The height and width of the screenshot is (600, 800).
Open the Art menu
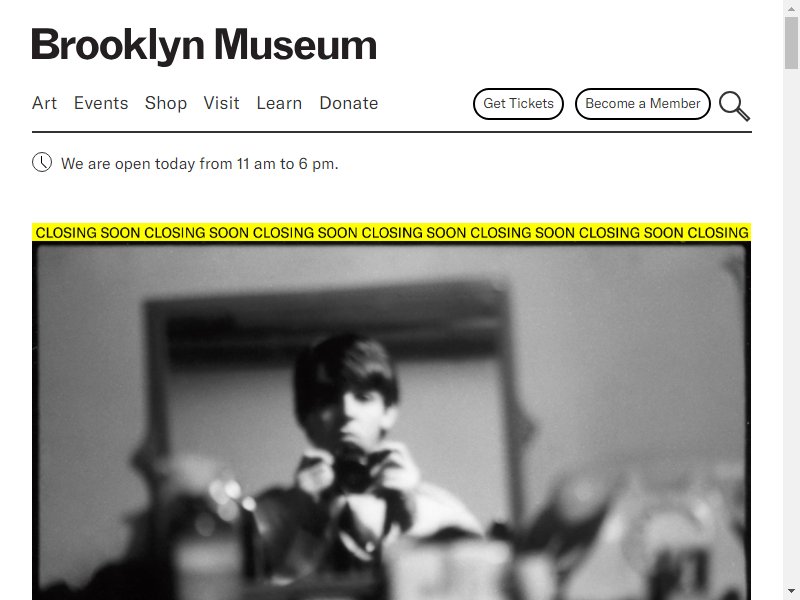click(44, 103)
